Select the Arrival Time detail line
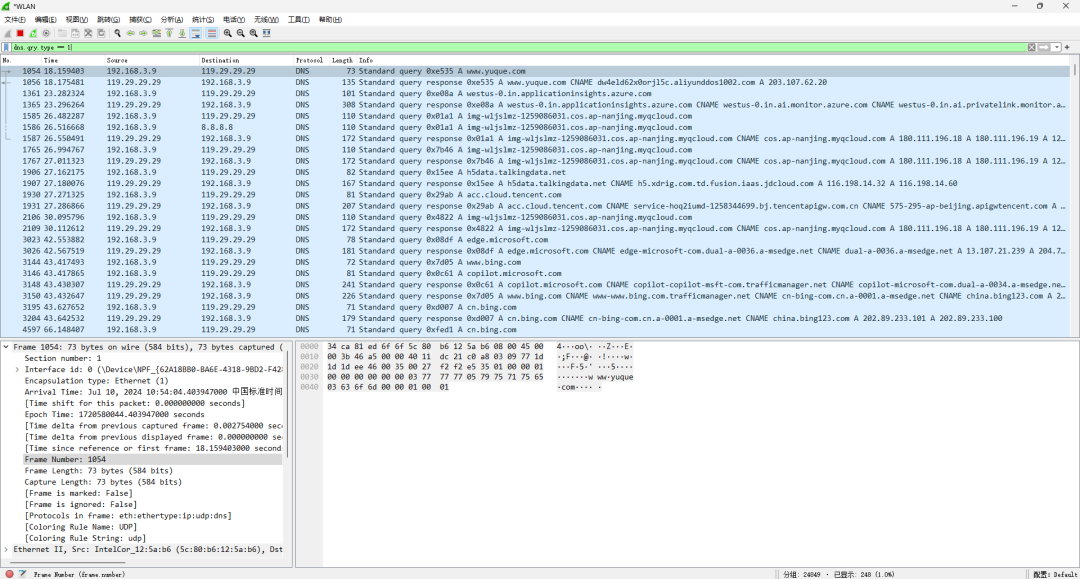Screen dimensions: 1080x579 click(x=153, y=392)
